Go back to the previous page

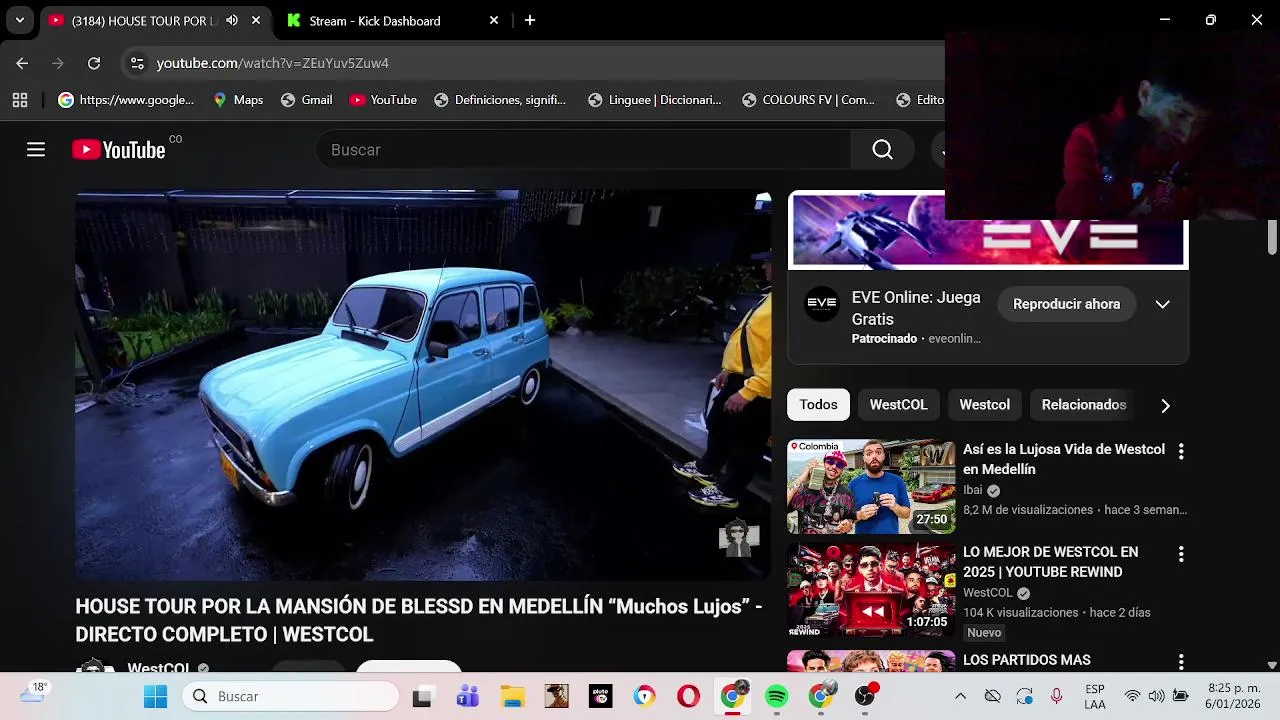22,63
